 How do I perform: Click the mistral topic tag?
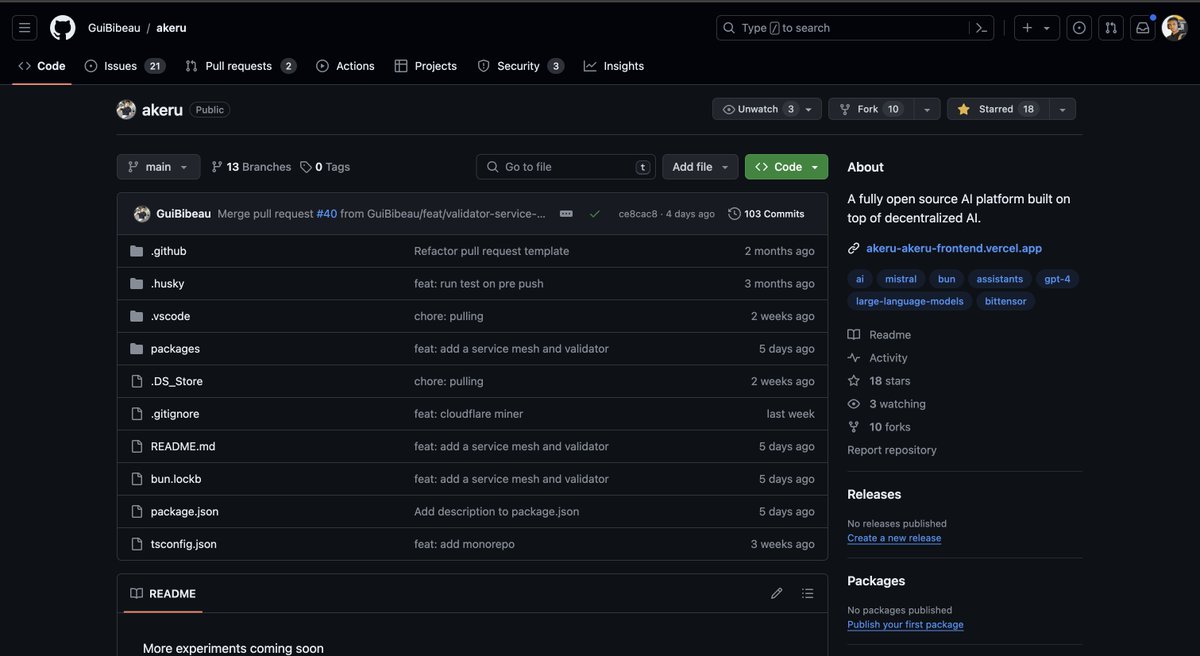tap(901, 279)
